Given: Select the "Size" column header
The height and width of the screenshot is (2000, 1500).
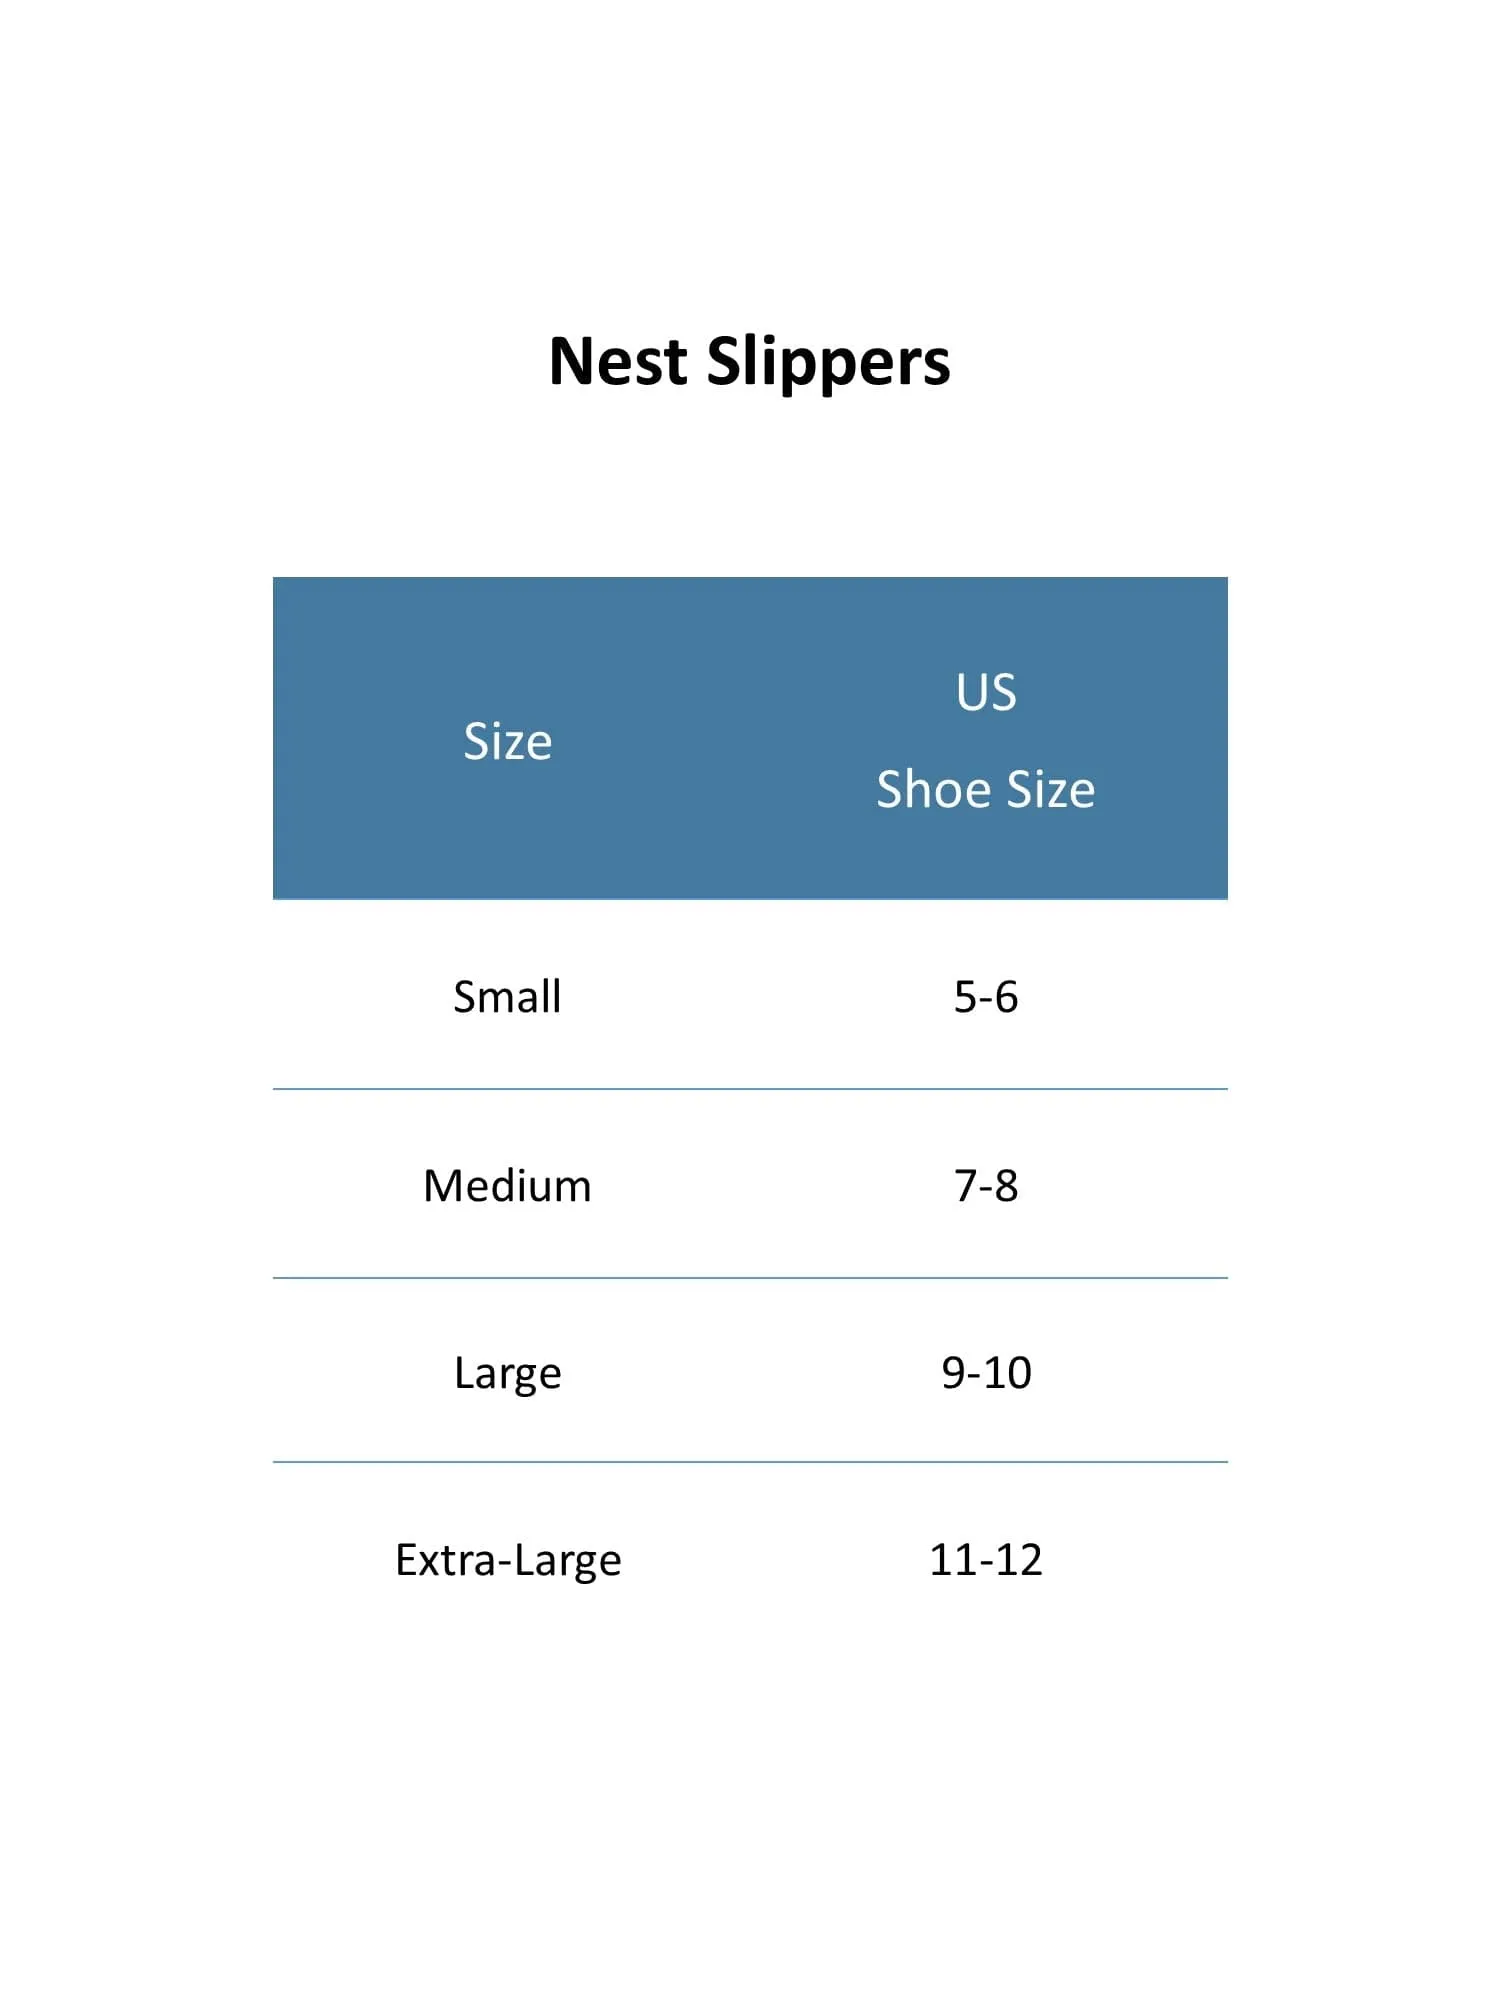Looking at the screenshot, I should click(507, 742).
